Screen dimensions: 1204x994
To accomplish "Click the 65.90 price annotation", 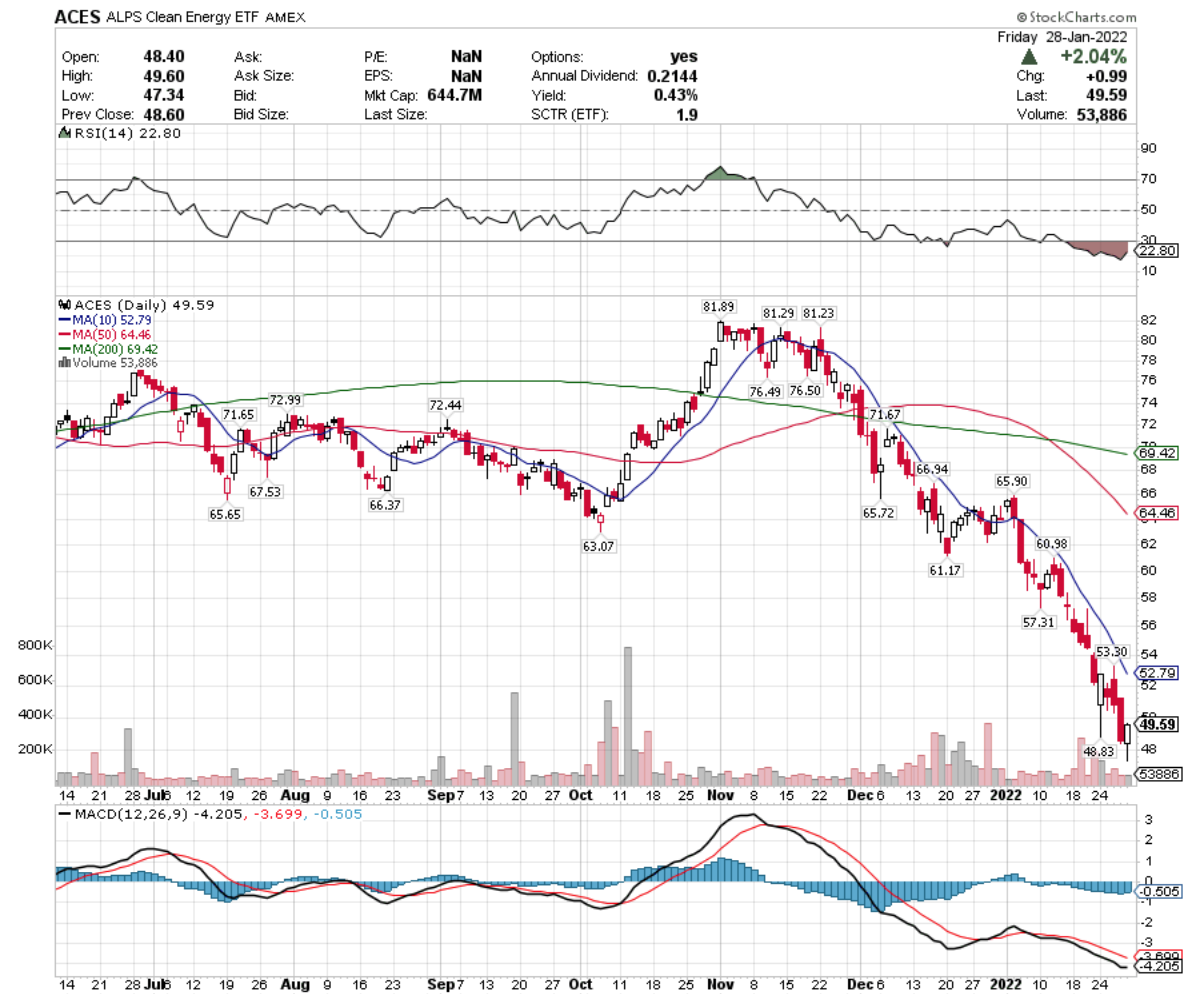I will [x=1012, y=481].
